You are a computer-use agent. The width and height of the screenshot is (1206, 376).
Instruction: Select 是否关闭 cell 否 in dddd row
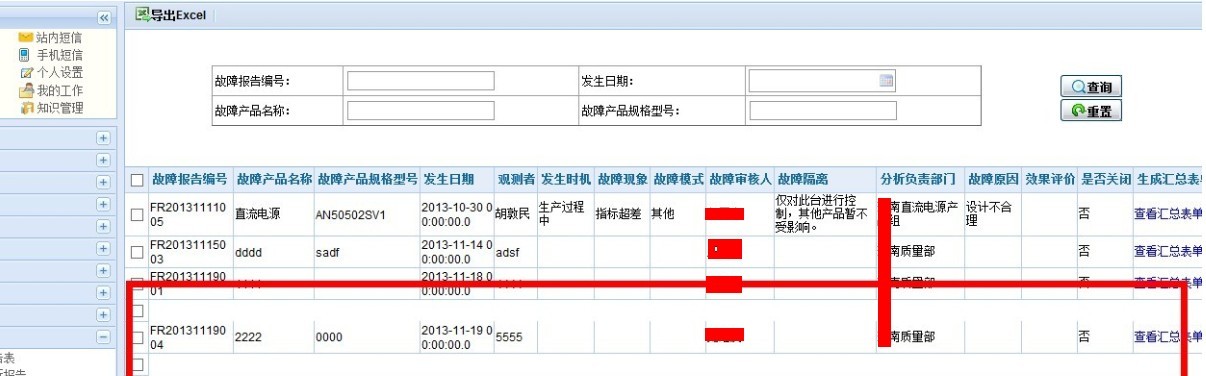[x=1084, y=254]
